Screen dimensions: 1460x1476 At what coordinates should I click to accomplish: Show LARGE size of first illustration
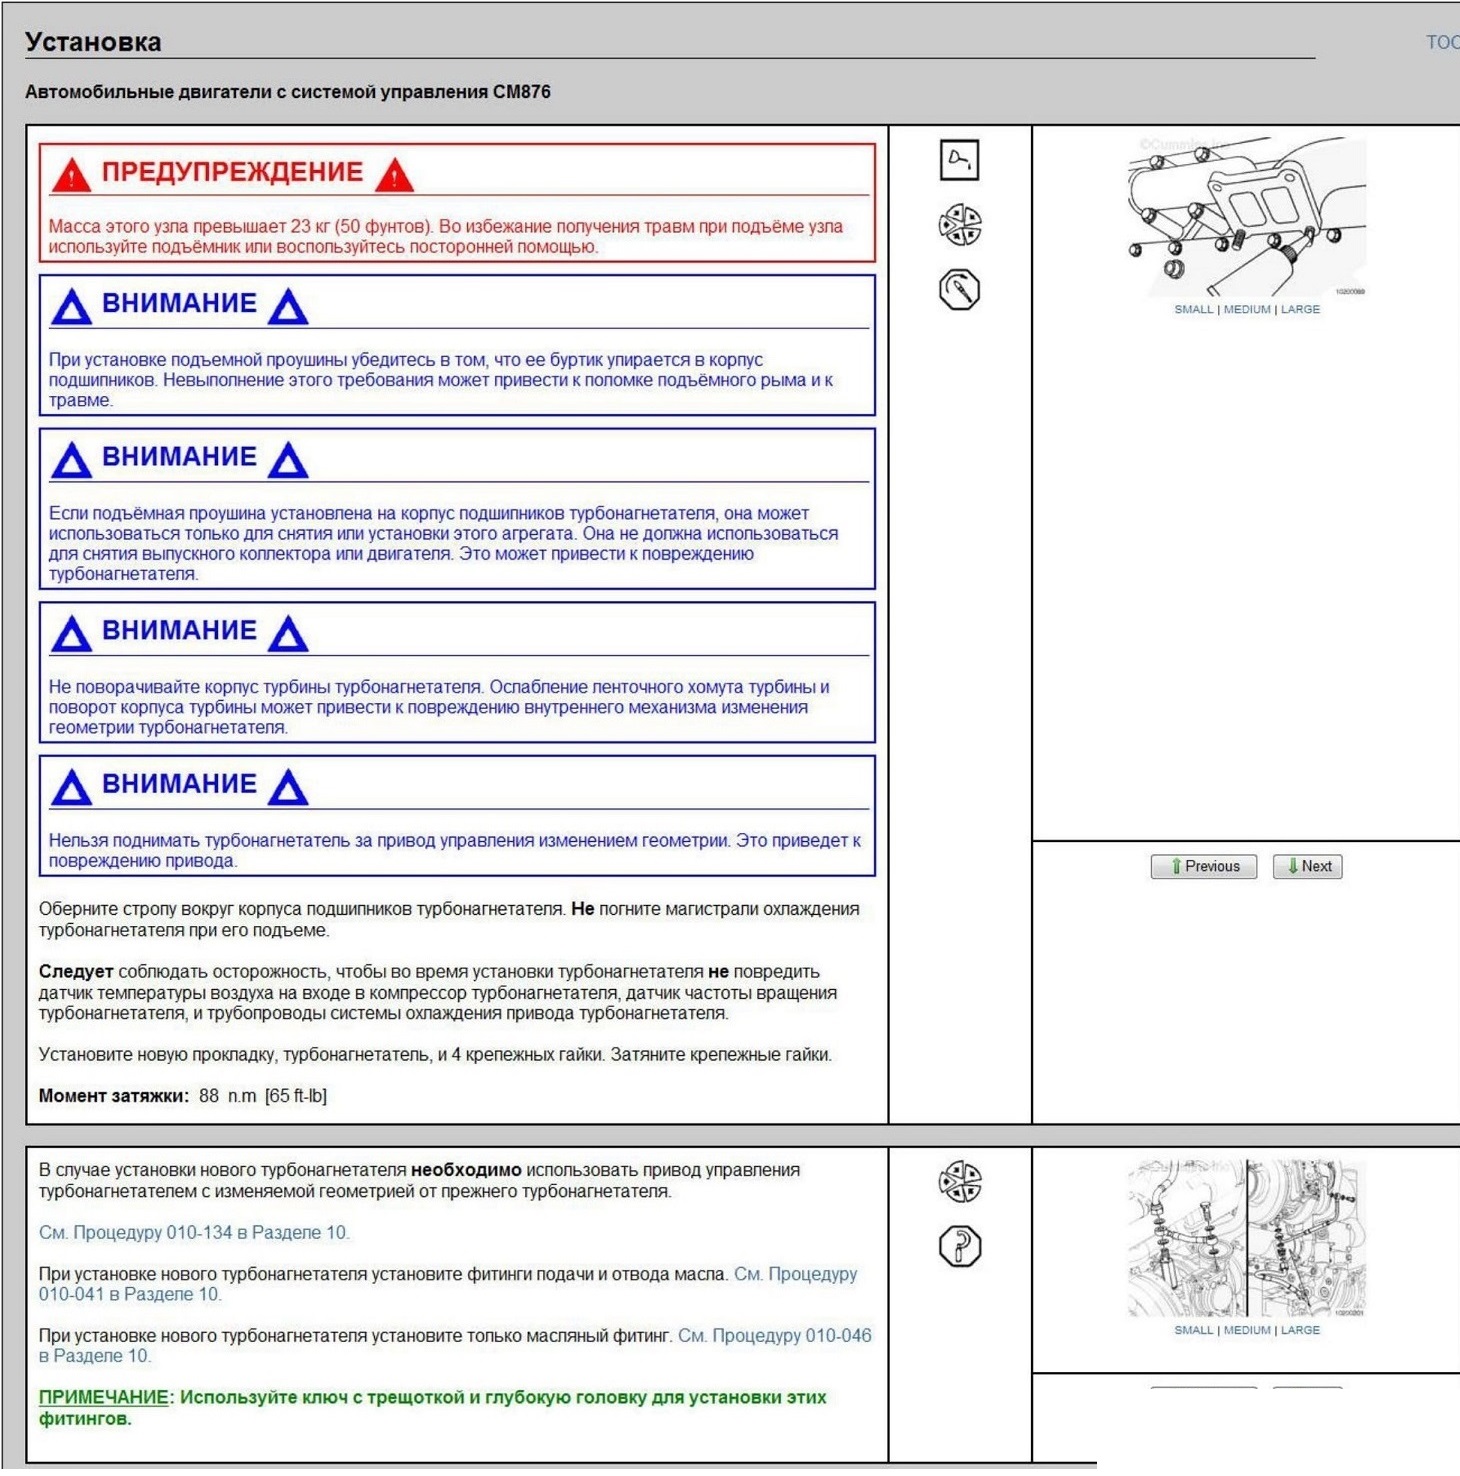pos(1300,310)
